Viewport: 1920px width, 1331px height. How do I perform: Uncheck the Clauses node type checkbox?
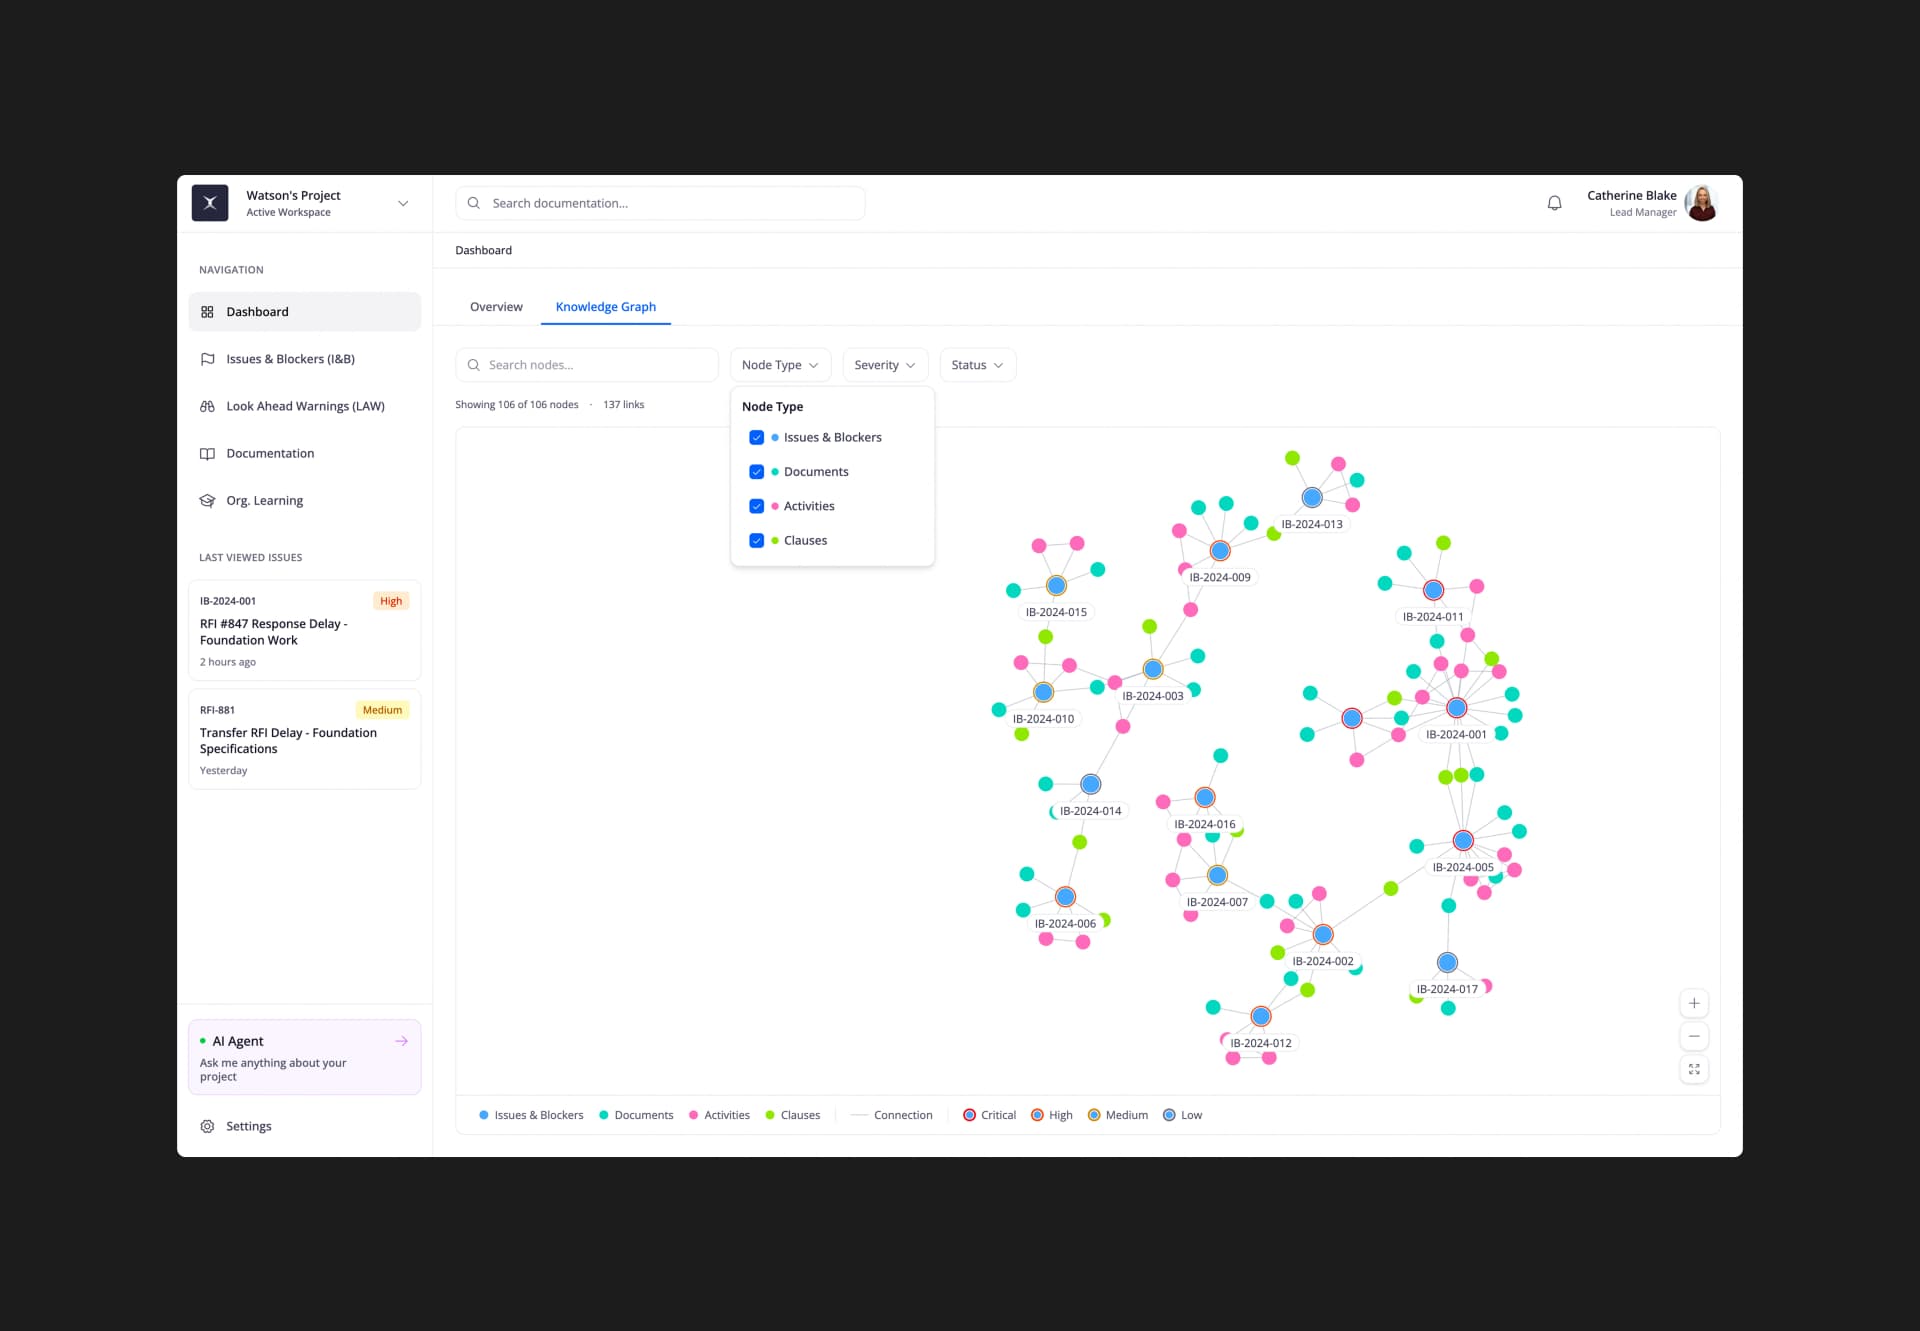pyautogui.click(x=757, y=541)
